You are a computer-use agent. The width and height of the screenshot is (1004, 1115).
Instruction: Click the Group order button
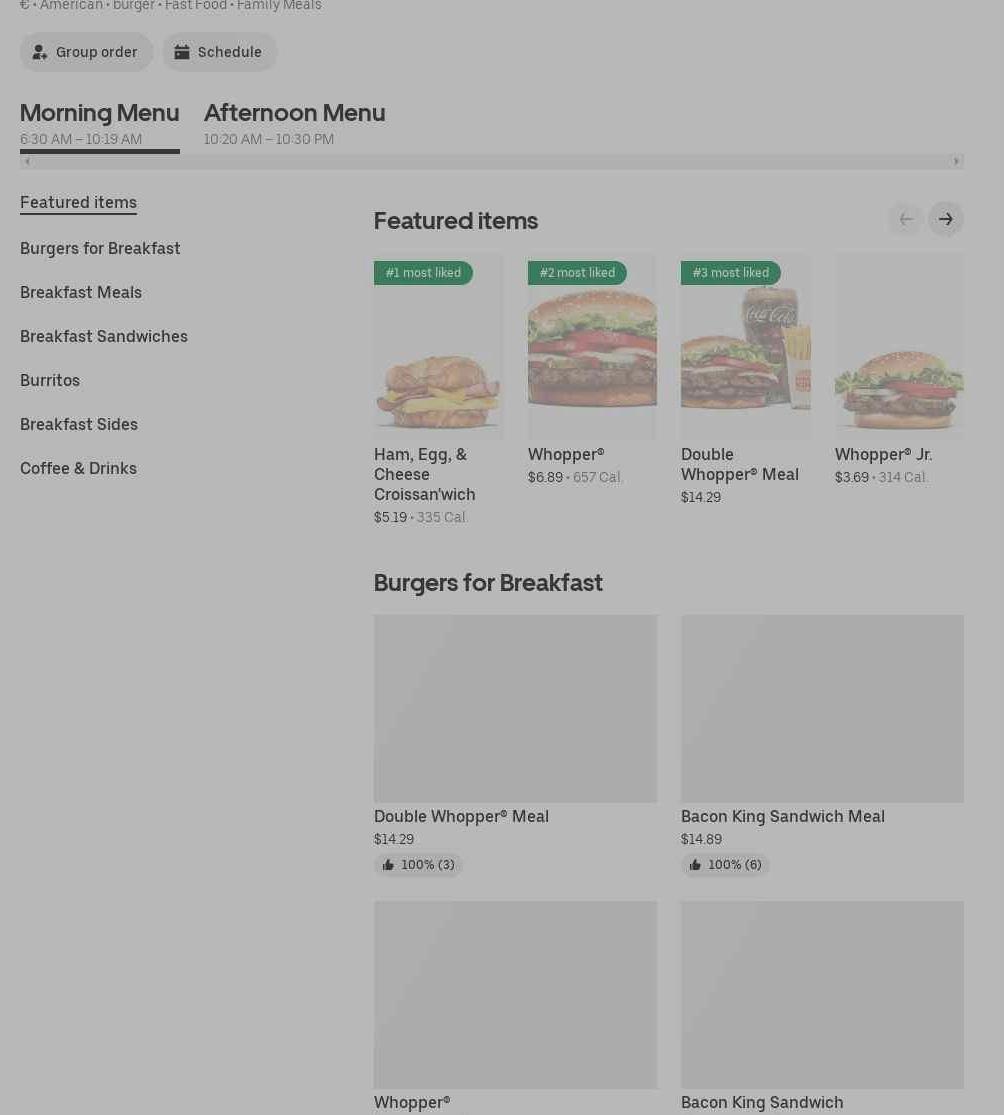coord(86,52)
